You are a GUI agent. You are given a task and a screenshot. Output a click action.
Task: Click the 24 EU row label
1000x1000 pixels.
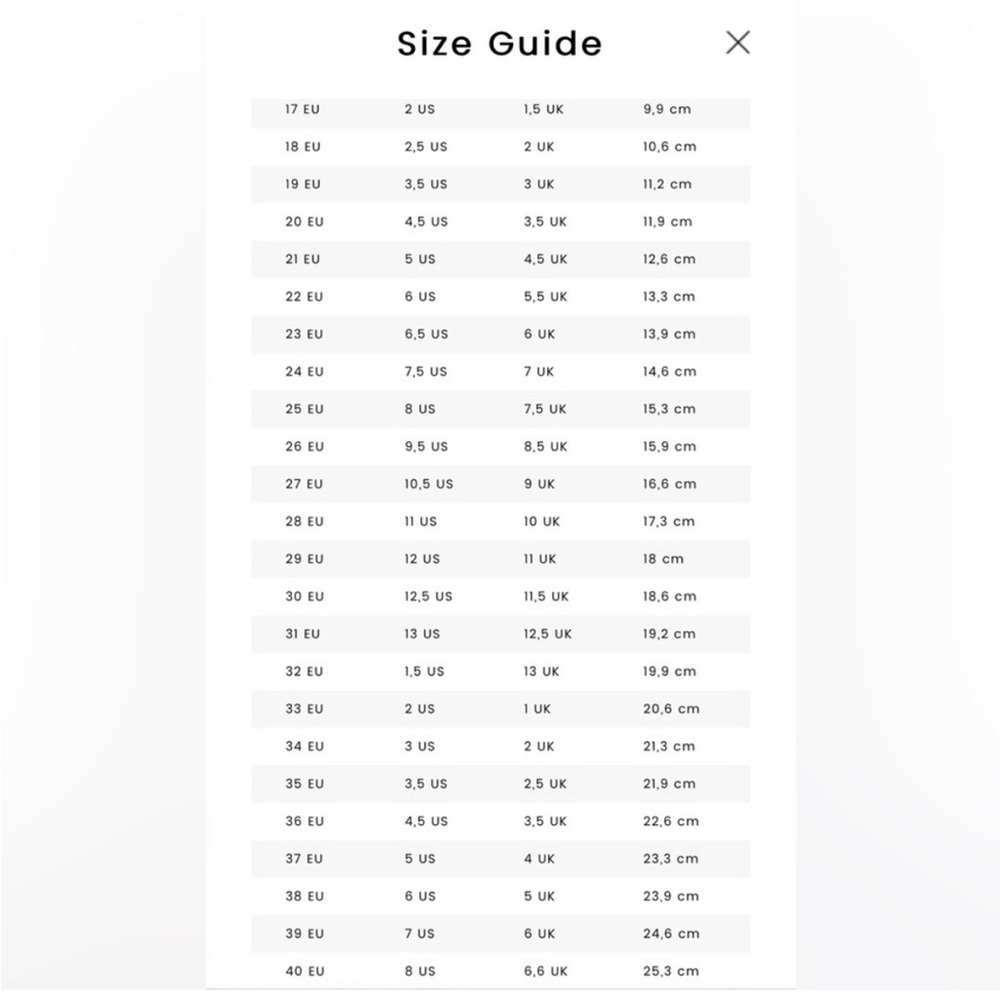click(x=304, y=372)
